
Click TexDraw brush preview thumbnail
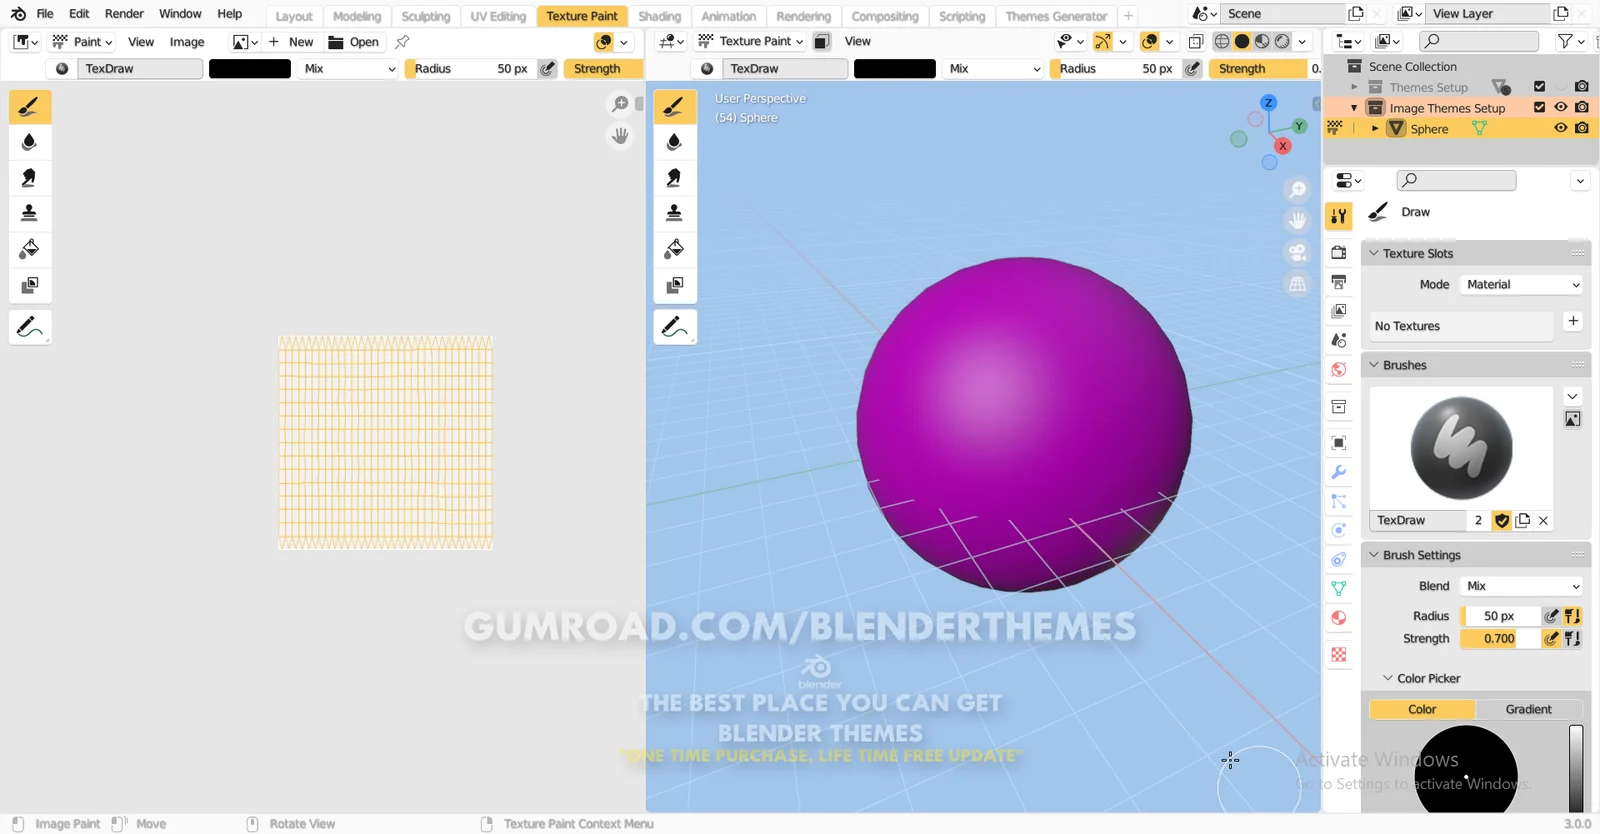[1461, 447]
